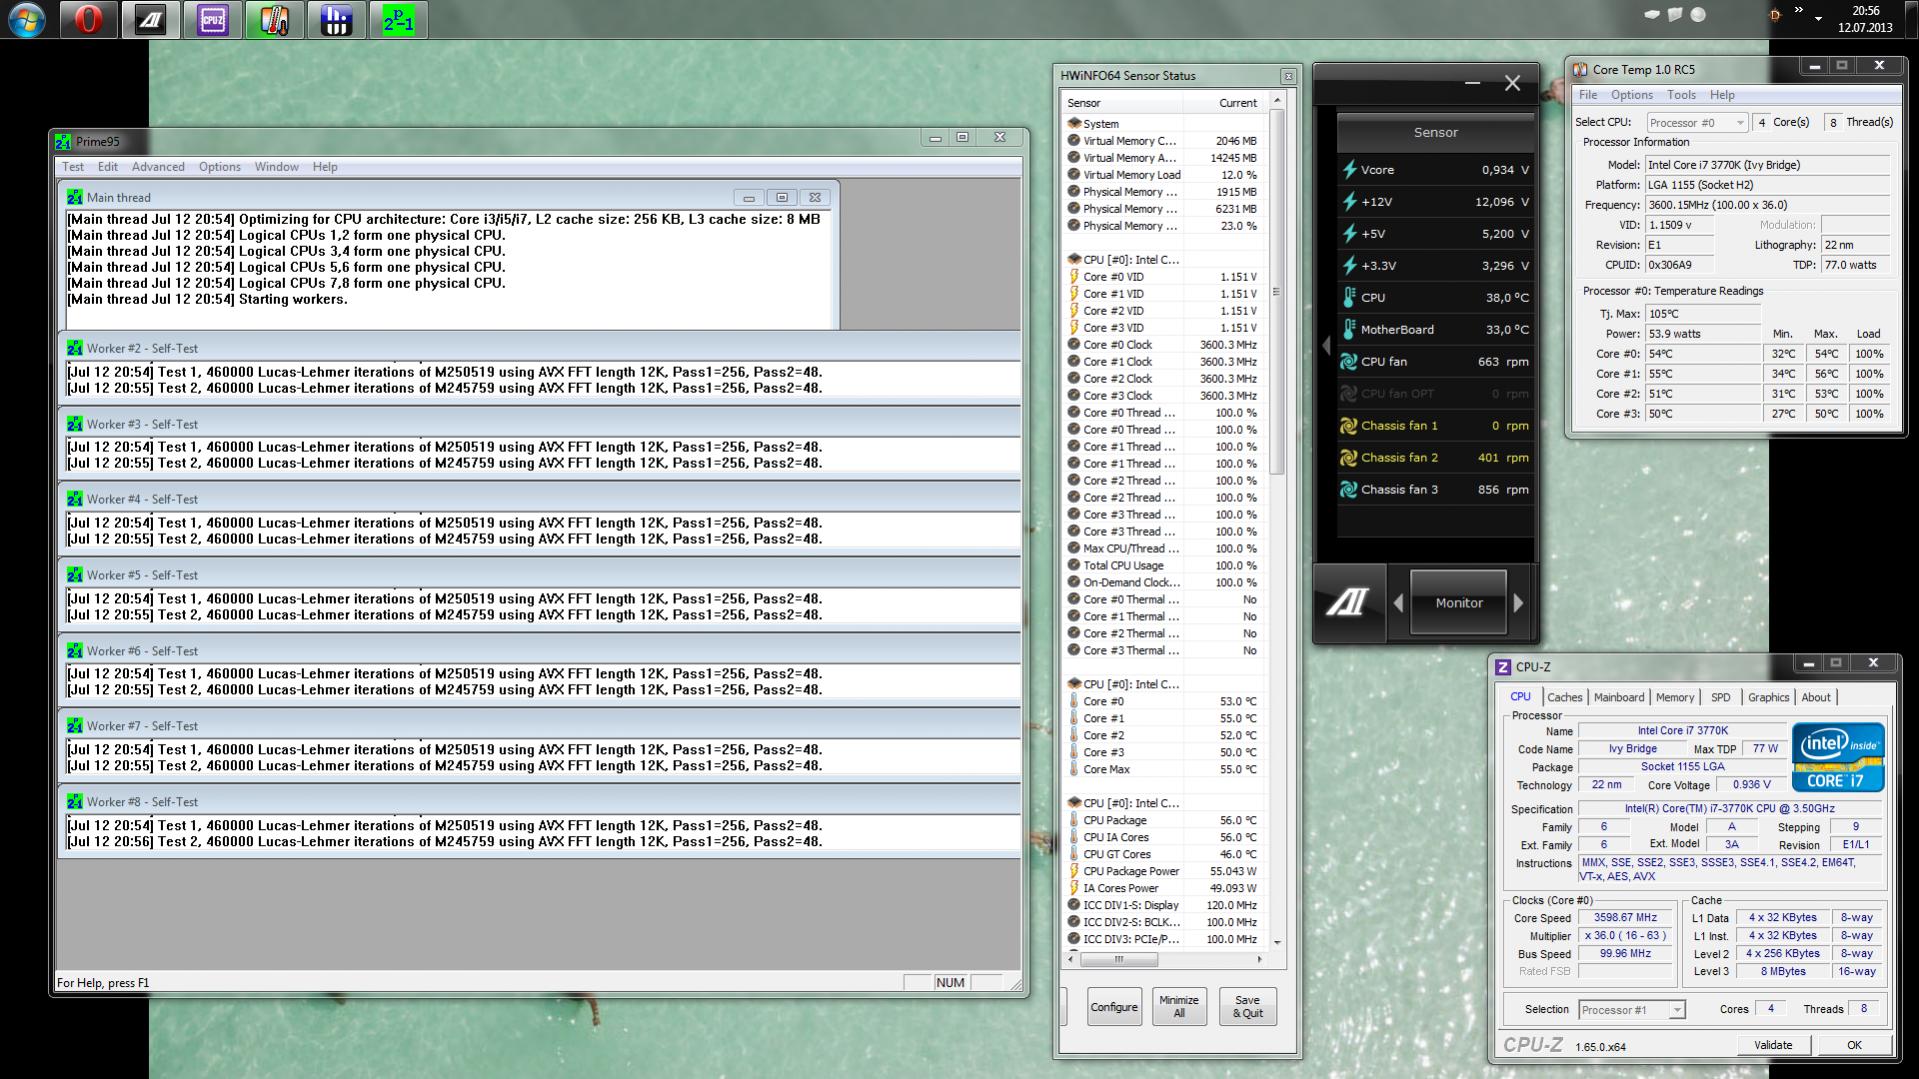Click the orange D tray icon
This screenshot has width=1919, height=1079.
[x=1776, y=15]
